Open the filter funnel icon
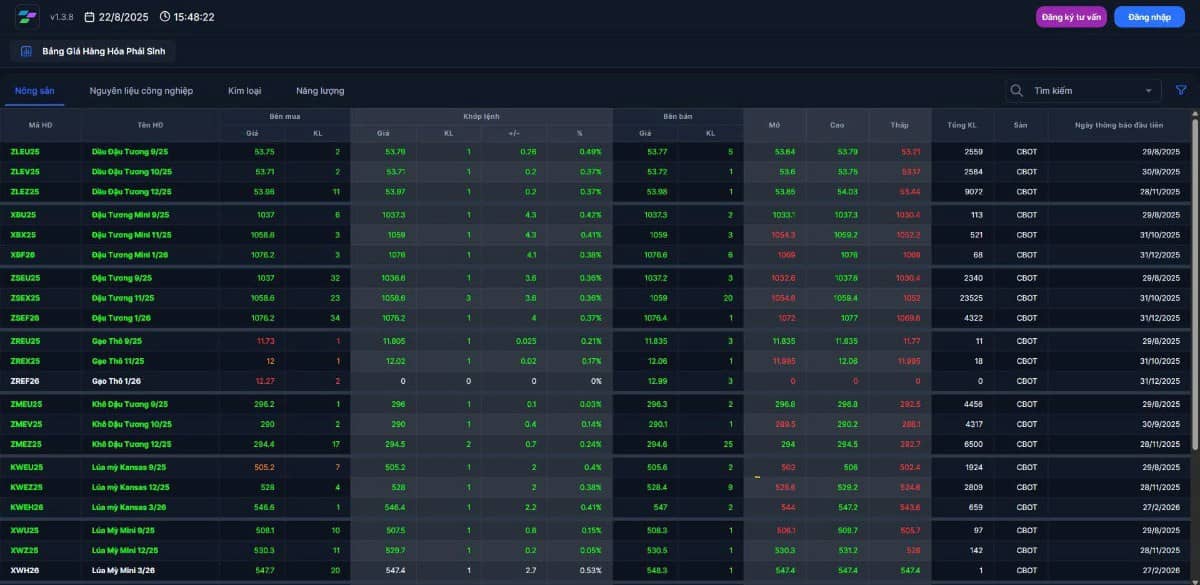This screenshot has width=1200, height=585. click(x=1181, y=90)
